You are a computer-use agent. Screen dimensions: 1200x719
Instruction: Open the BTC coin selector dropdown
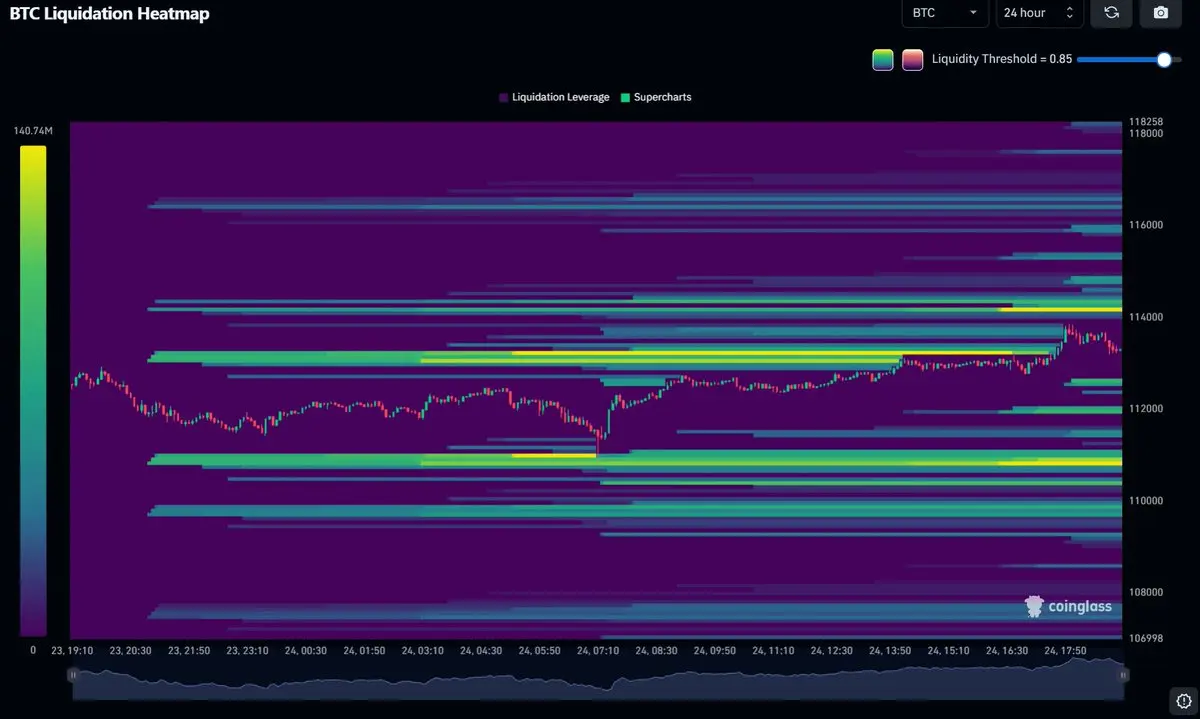coord(945,13)
